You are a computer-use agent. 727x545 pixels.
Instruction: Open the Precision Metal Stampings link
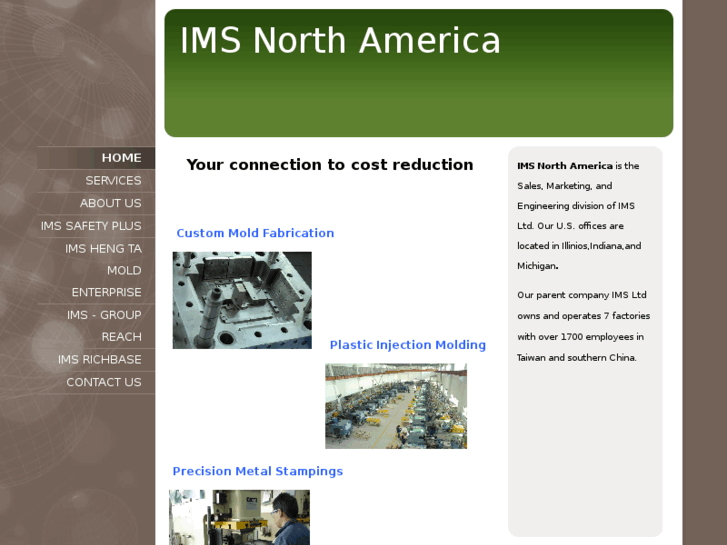258,471
